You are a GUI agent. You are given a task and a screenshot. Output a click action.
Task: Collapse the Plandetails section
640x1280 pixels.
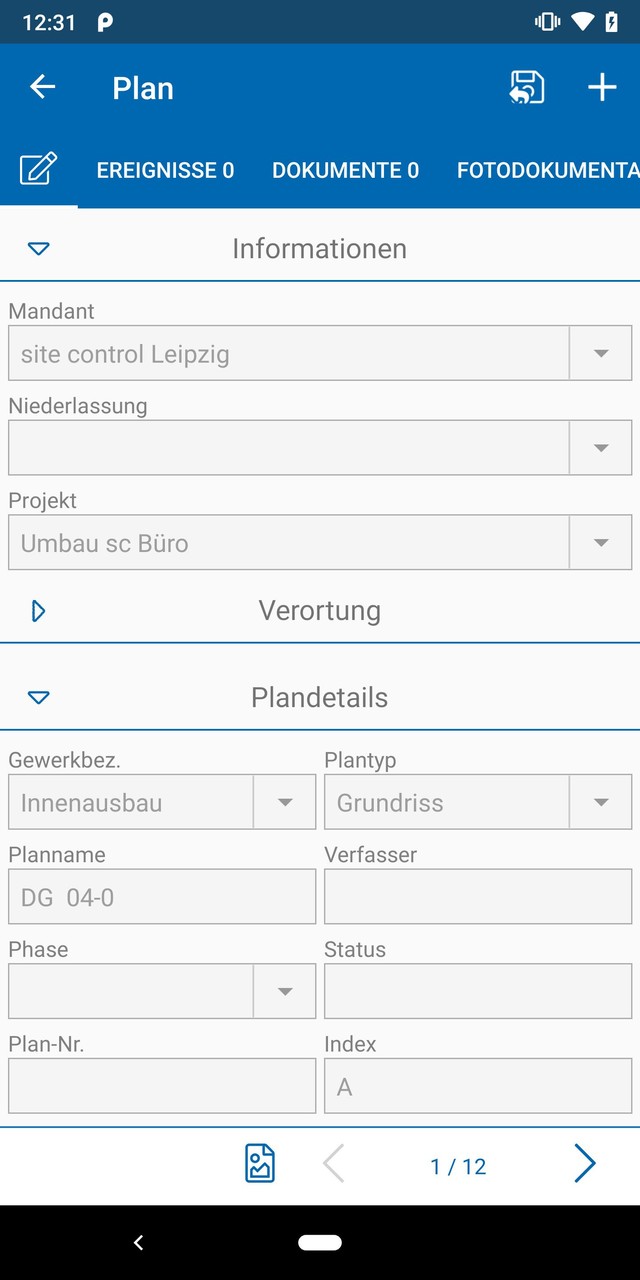(38, 697)
